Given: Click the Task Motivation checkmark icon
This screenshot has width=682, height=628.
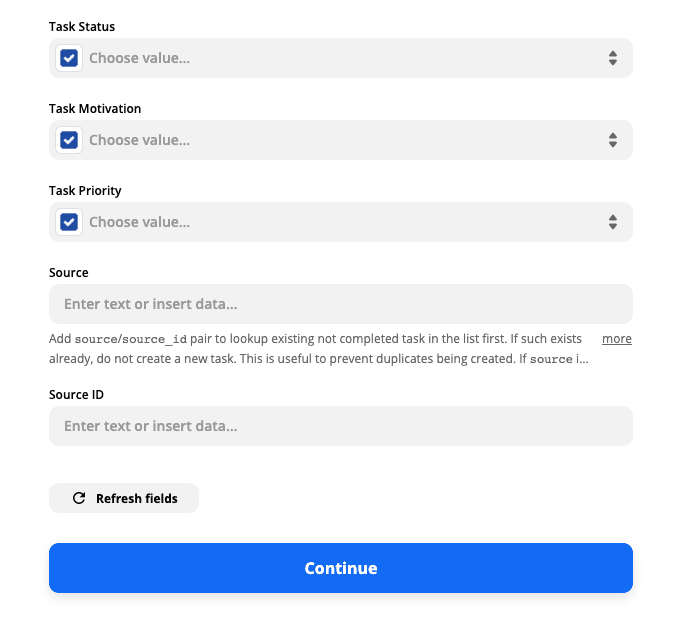Looking at the screenshot, I should coord(69,140).
